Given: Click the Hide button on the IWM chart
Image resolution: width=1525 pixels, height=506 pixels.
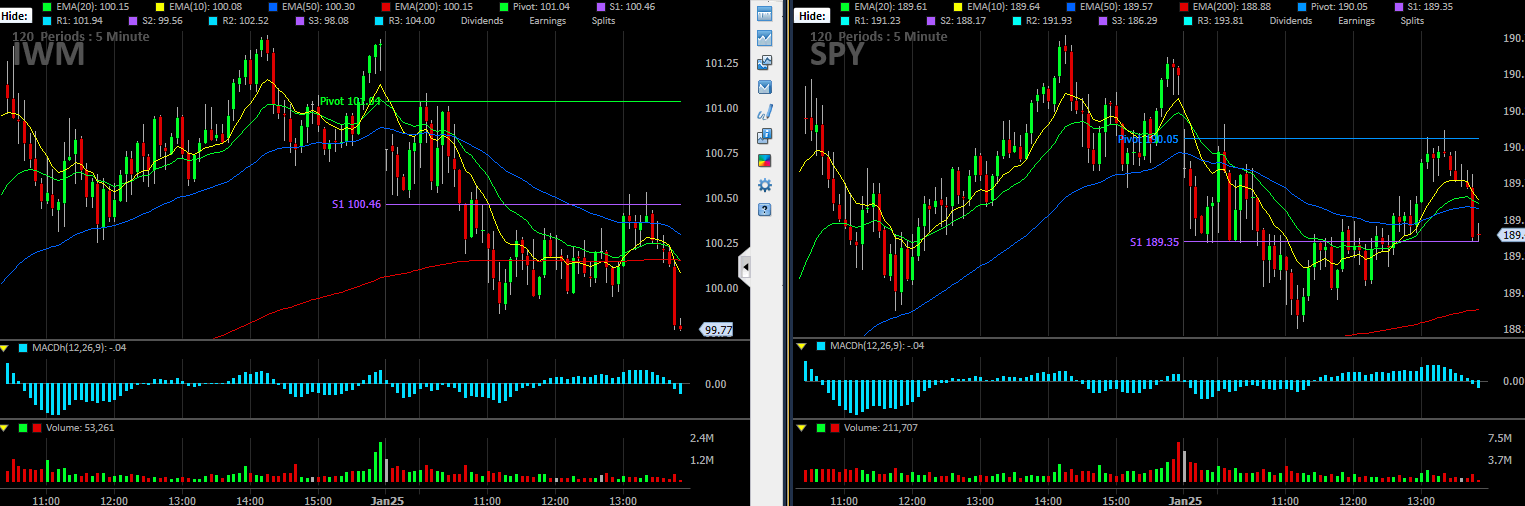Looking at the screenshot, I should (17, 16).
